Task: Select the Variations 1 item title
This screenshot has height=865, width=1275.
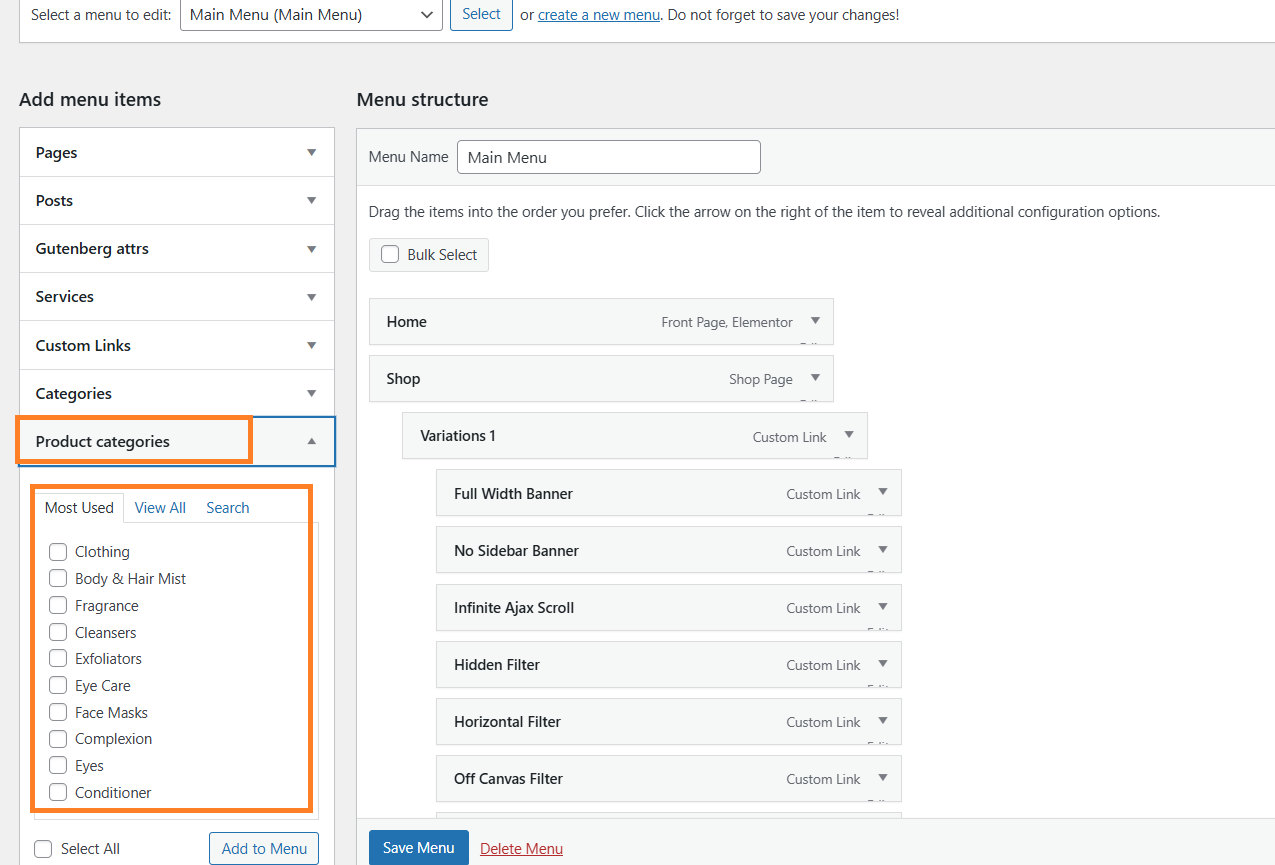Action: pyautogui.click(x=458, y=436)
